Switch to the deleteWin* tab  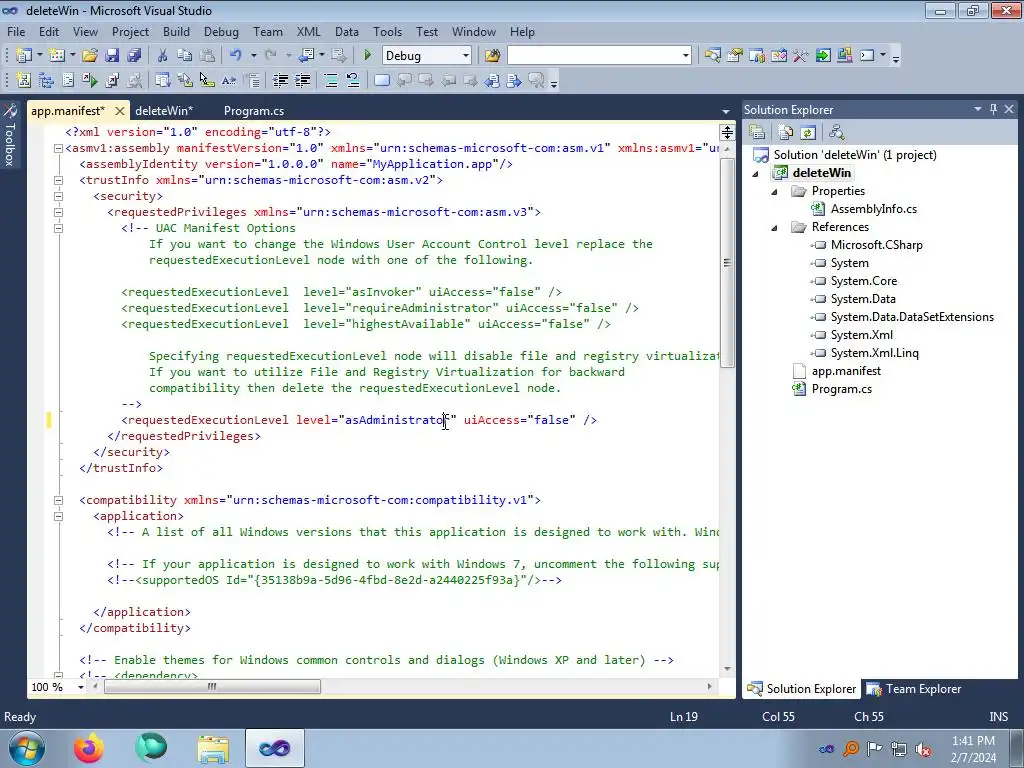164,111
